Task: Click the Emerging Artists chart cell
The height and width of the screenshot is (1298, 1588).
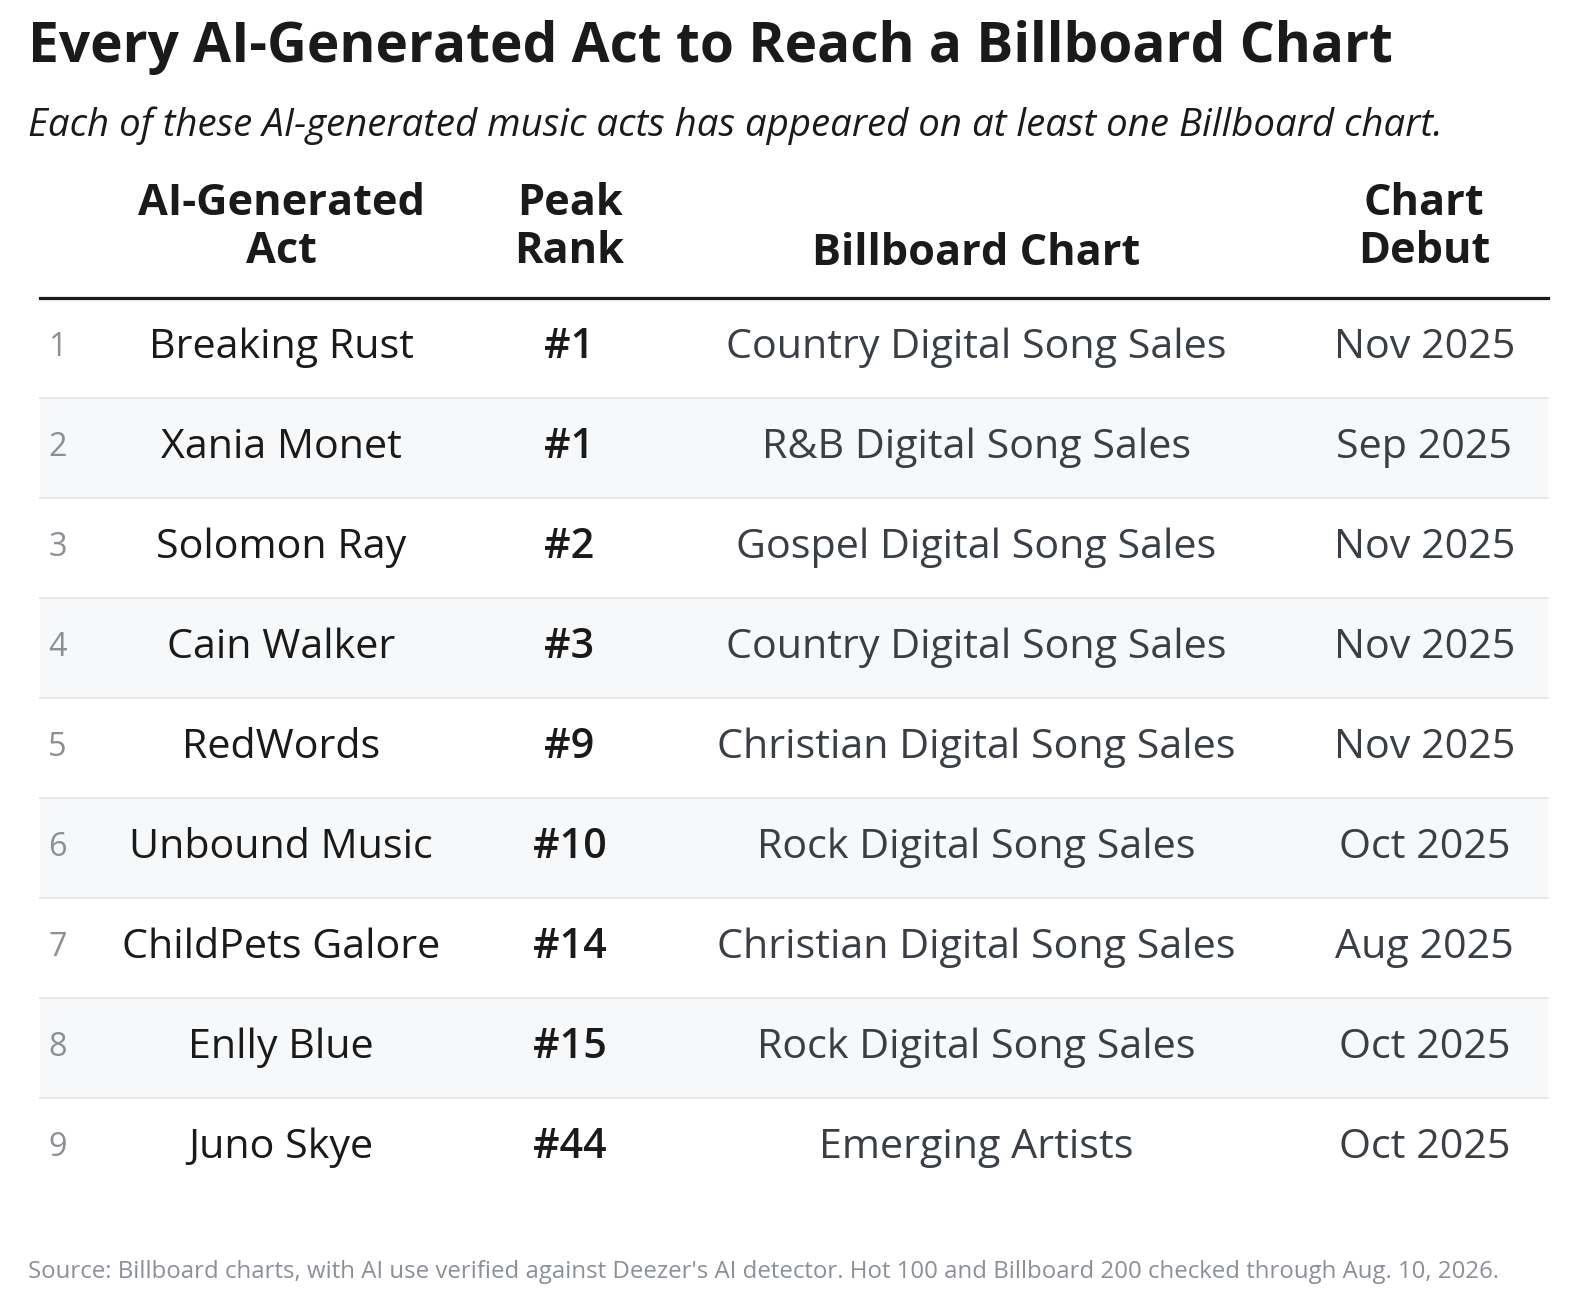Action: [x=976, y=1144]
